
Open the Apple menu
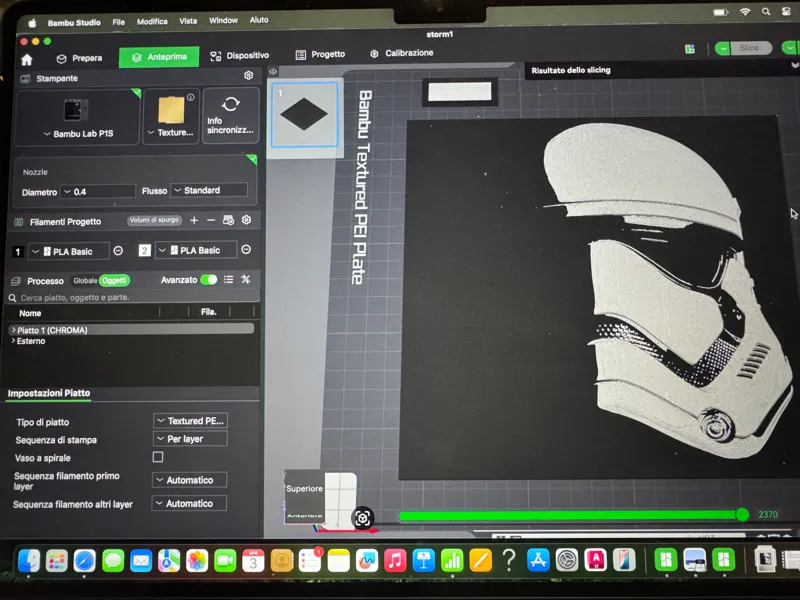(x=32, y=23)
